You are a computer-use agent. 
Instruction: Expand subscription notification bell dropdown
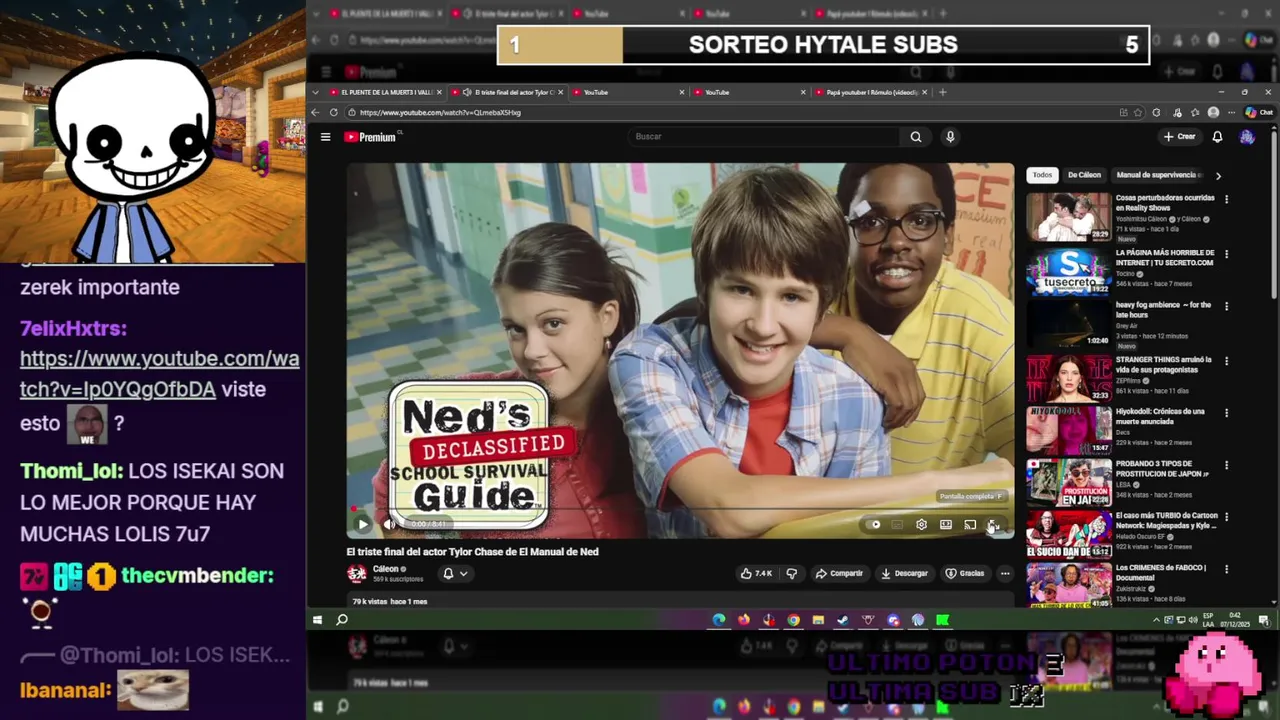[x=455, y=574]
